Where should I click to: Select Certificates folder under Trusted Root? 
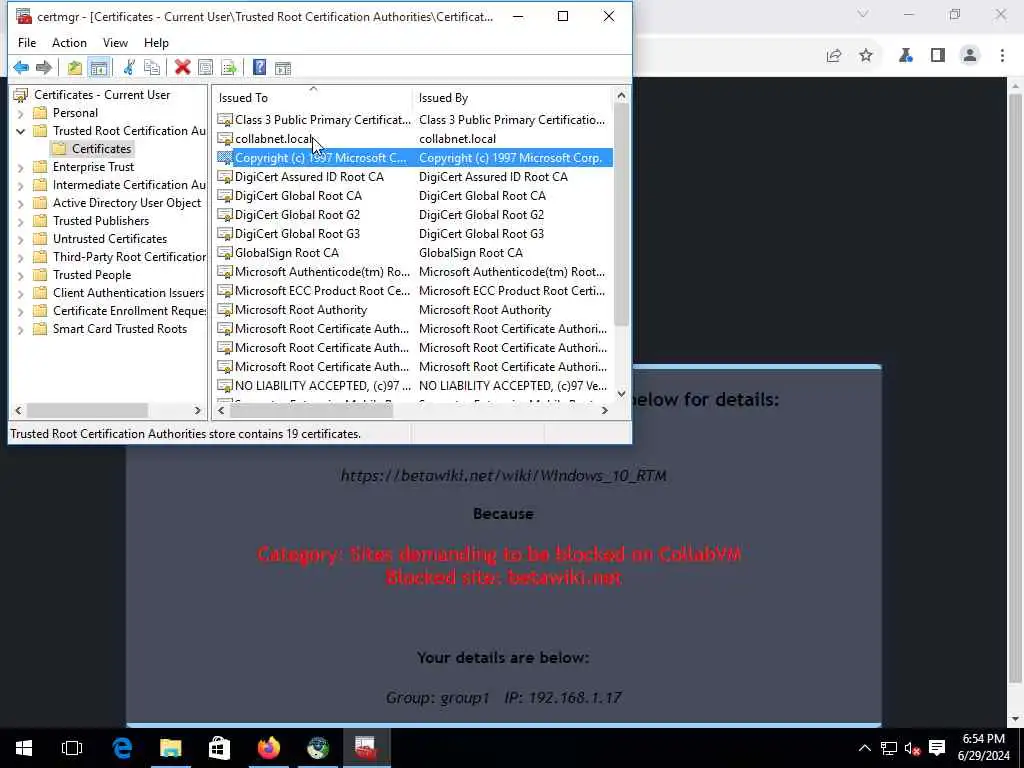[x=101, y=149]
